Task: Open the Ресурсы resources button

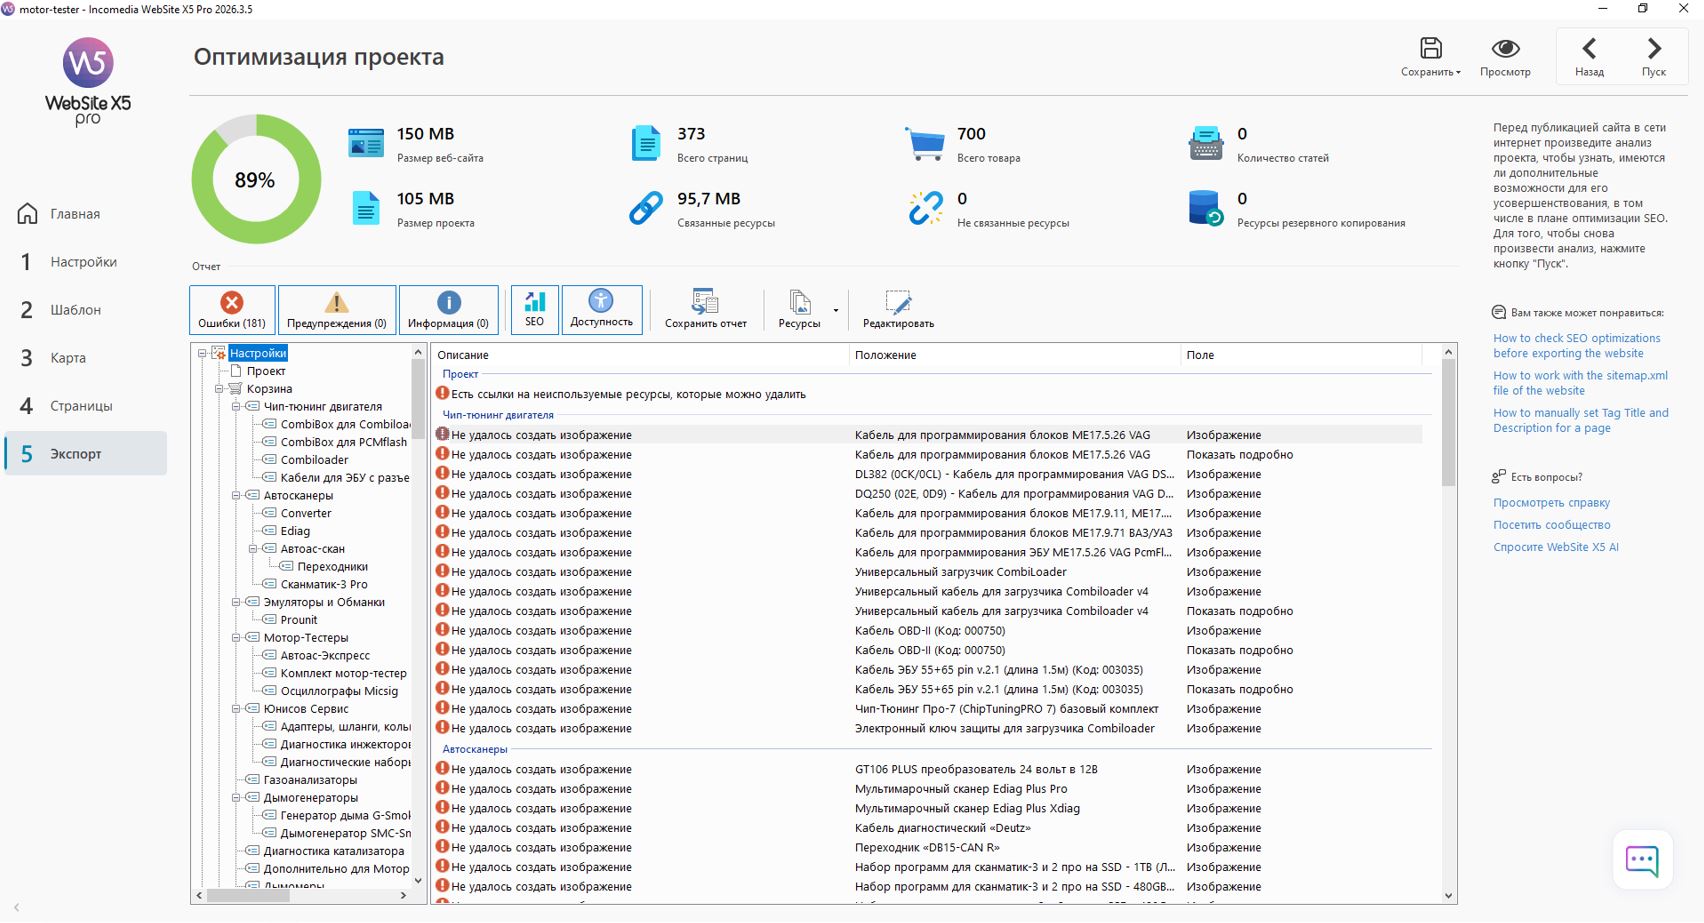Action: click(x=799, y=309)
